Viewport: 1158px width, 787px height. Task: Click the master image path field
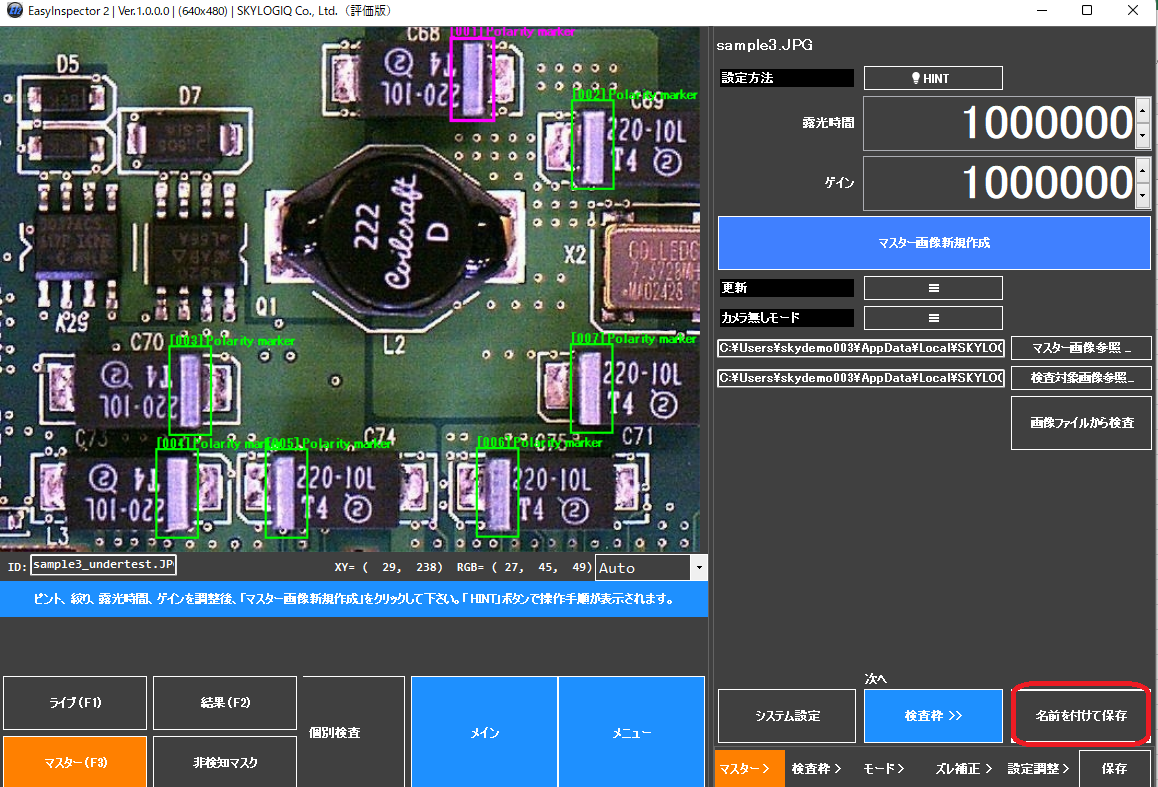860,348
